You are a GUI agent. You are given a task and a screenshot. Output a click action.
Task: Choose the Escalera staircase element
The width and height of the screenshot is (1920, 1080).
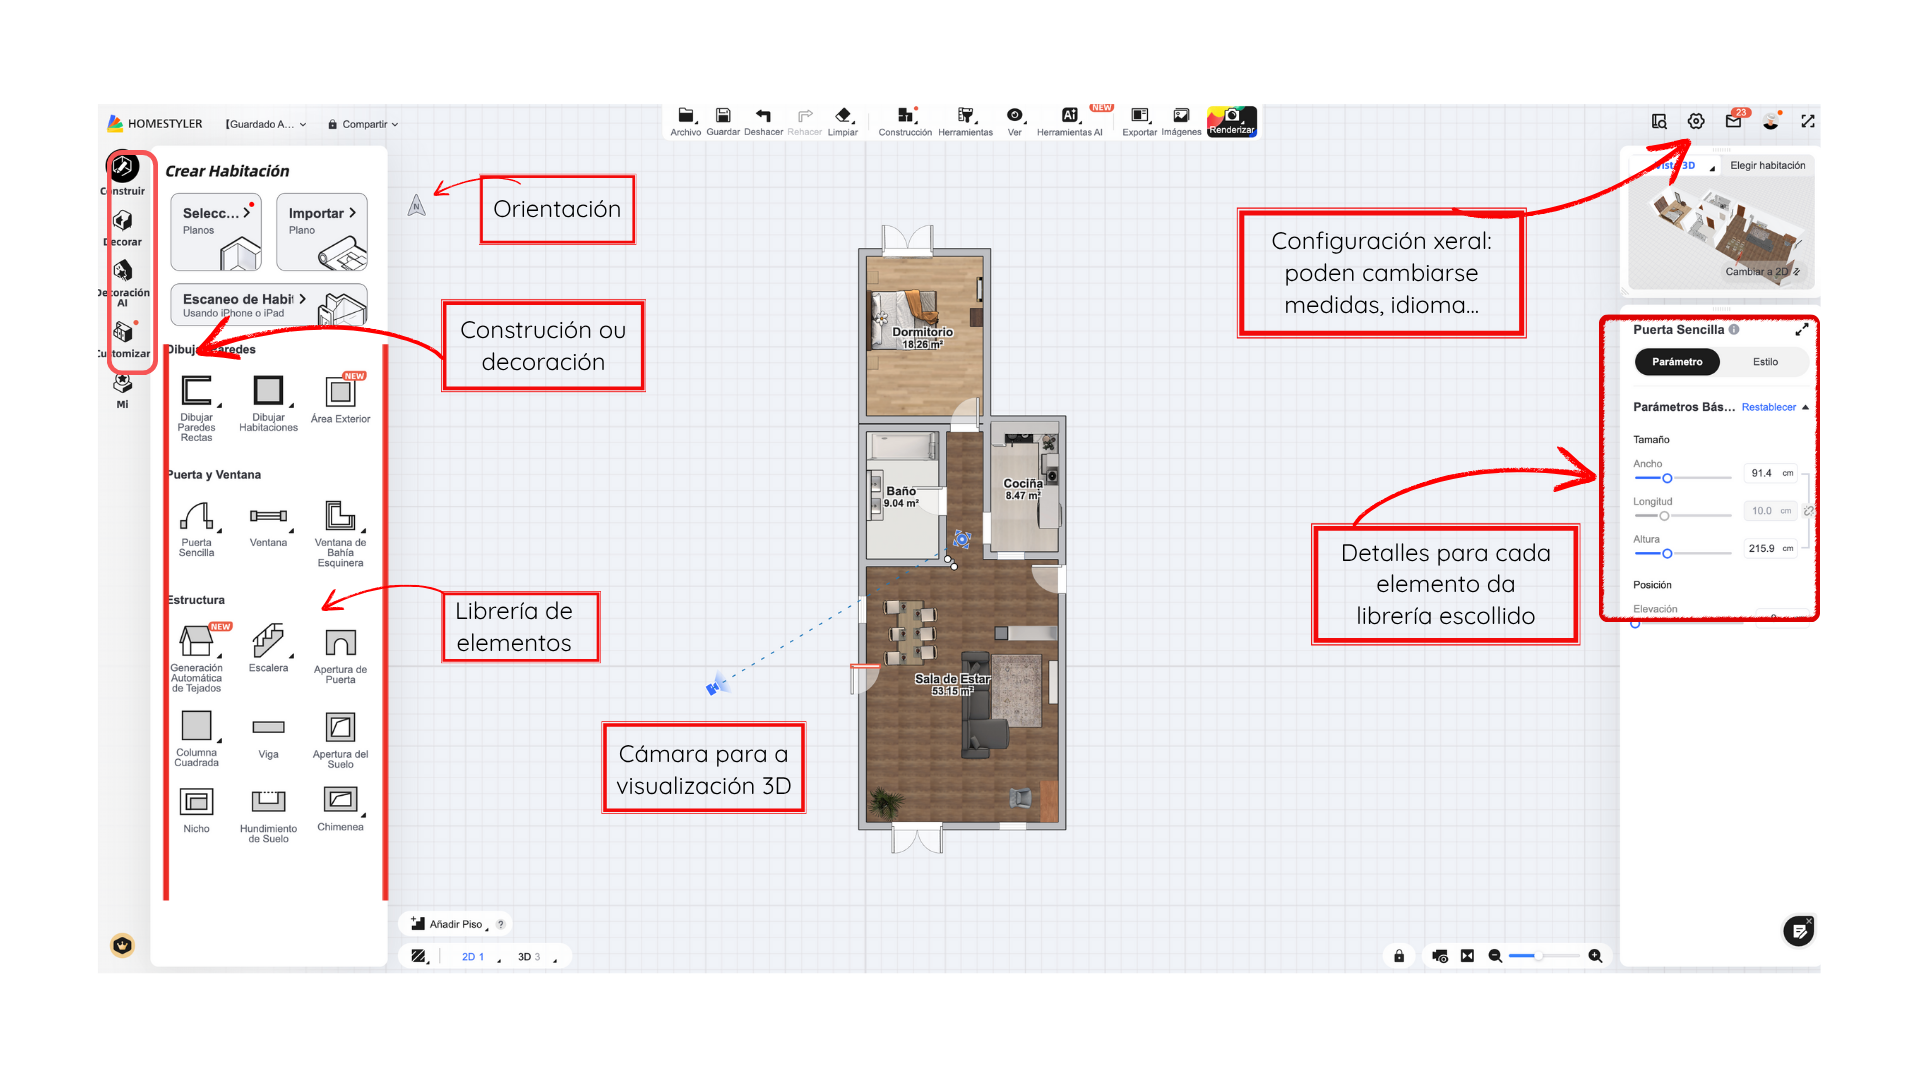click(268, 641)
